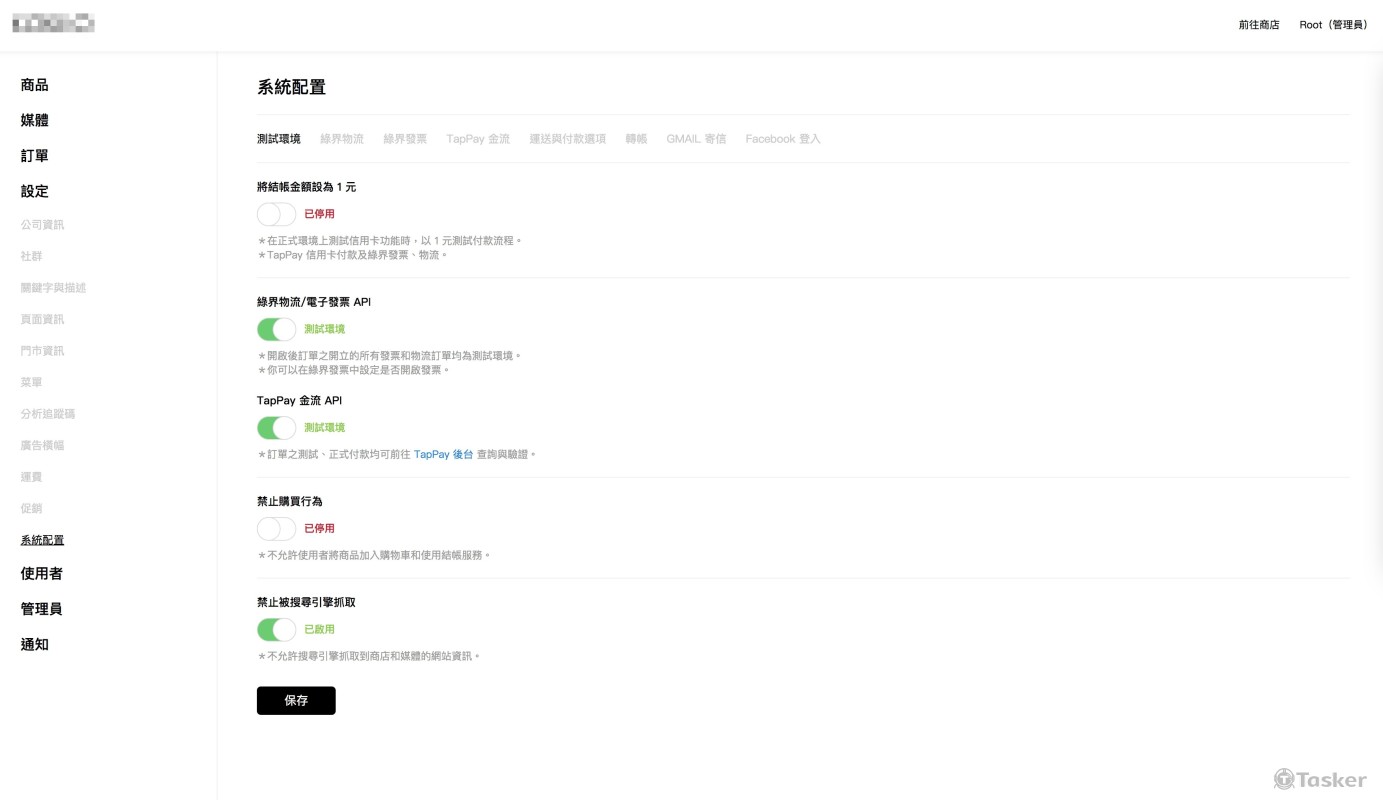
Task: Click the 保存 button
Action: [296, 701]
